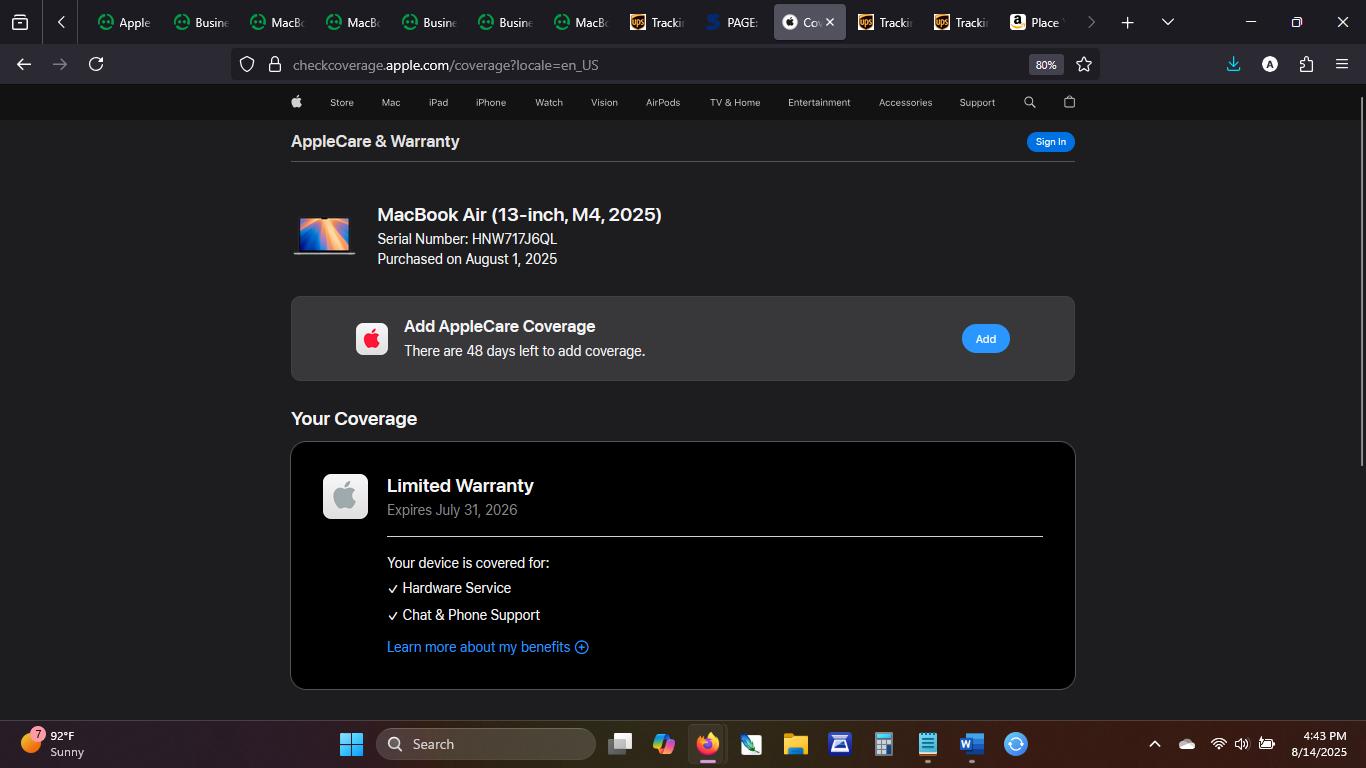Add AppleCare coverage with Add button

tap(986, 339)
